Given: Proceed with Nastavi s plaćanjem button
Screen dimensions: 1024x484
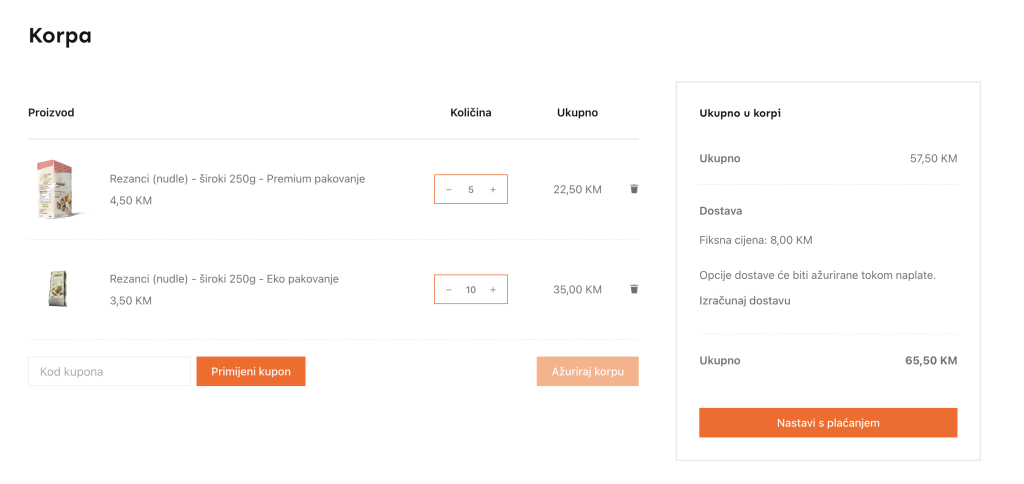Looking at the screenshot, I should [x=828, y=423].
